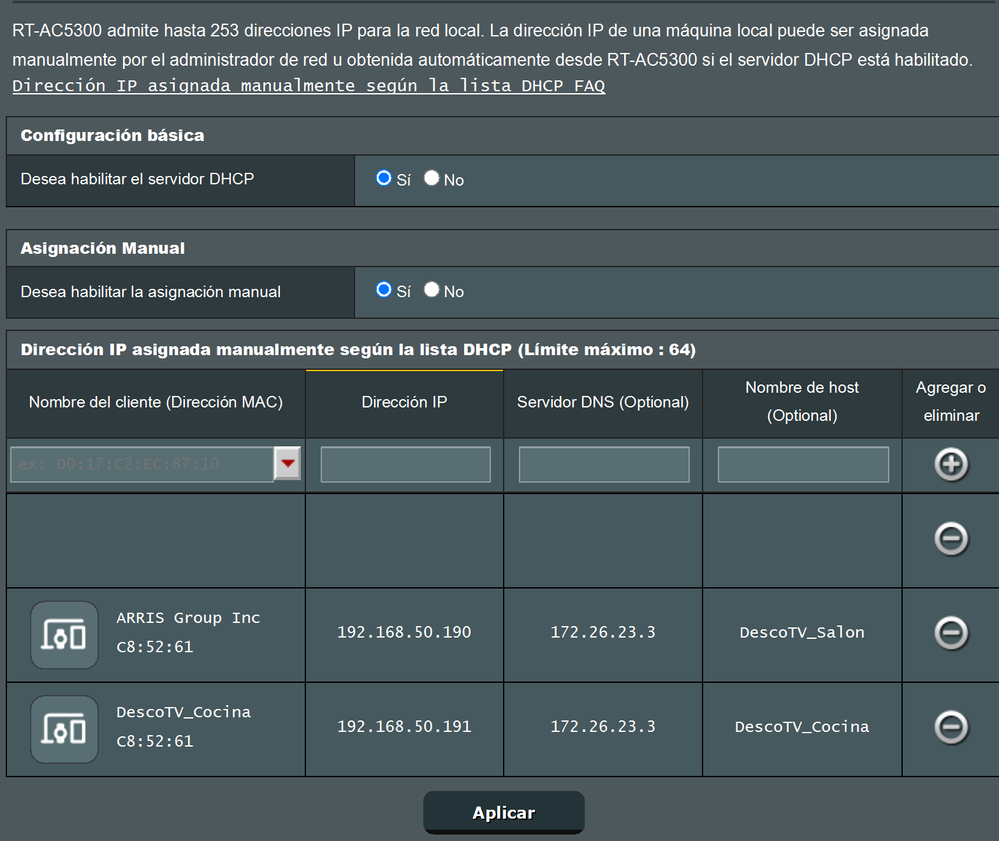
Task: Click the add icon next to empty host fields
Action: [x=949, y=464]
